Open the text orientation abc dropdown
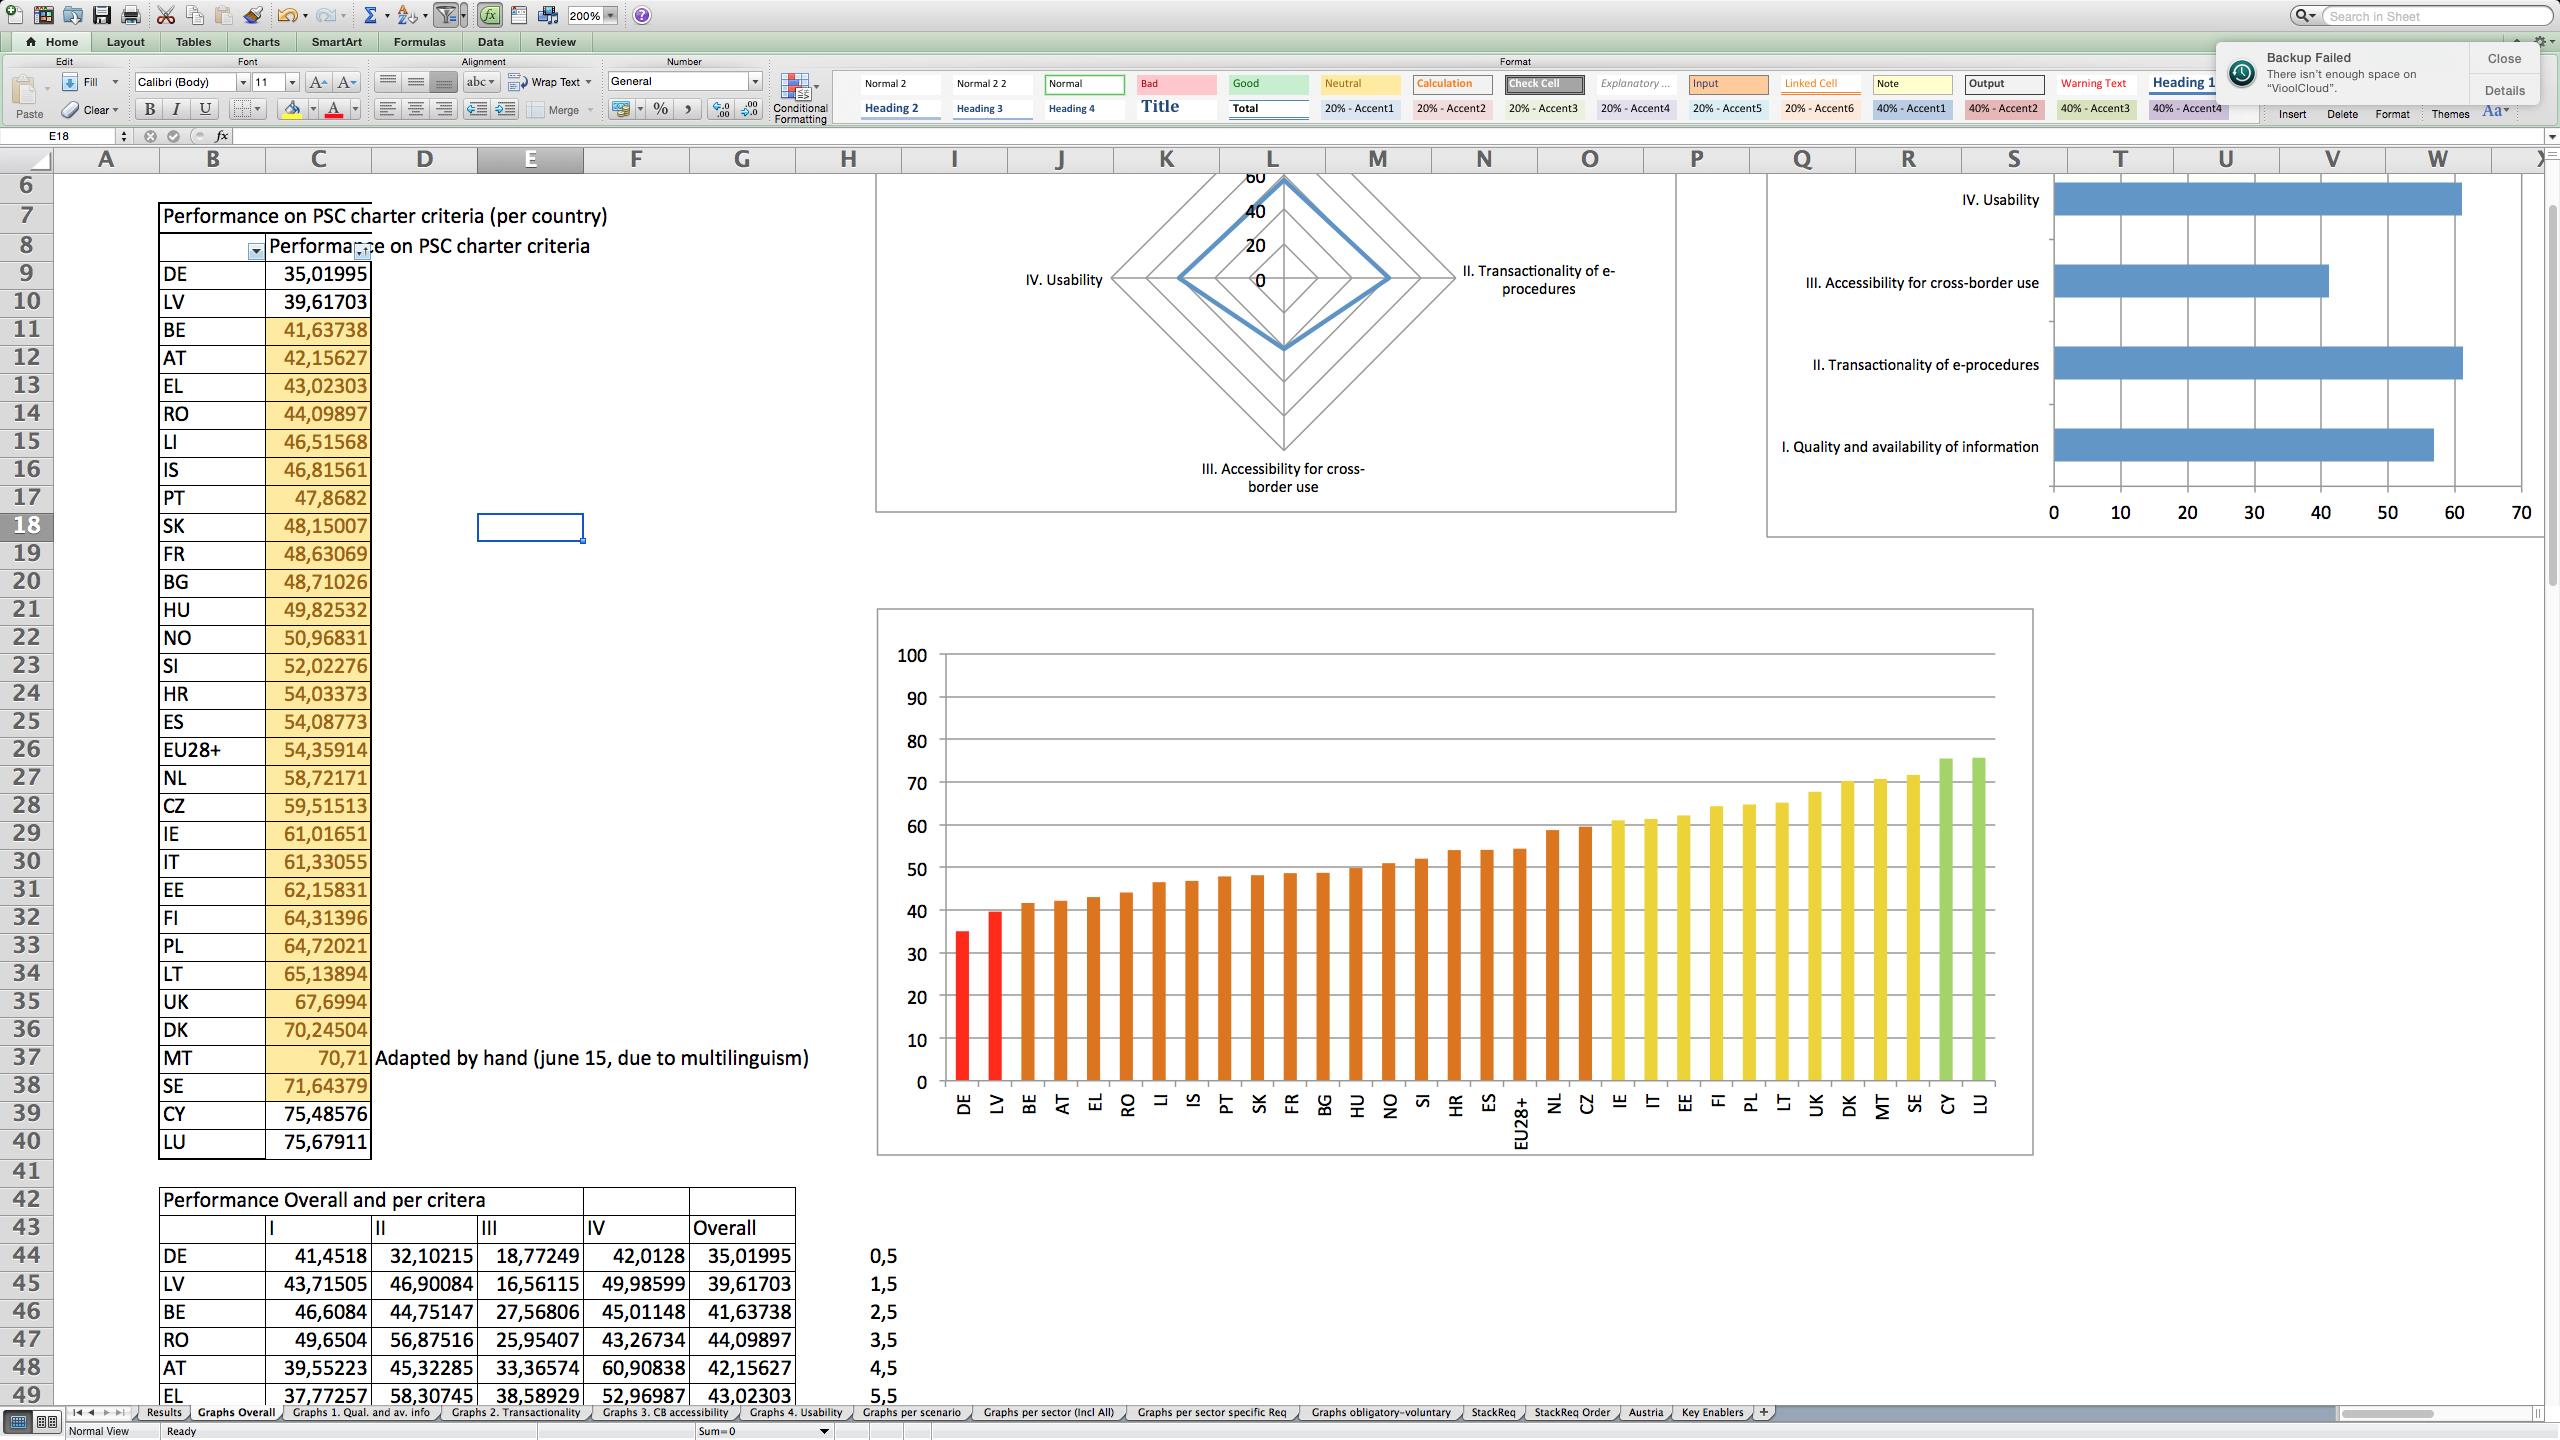The image size is (2560, 1440). pos(480,82)
